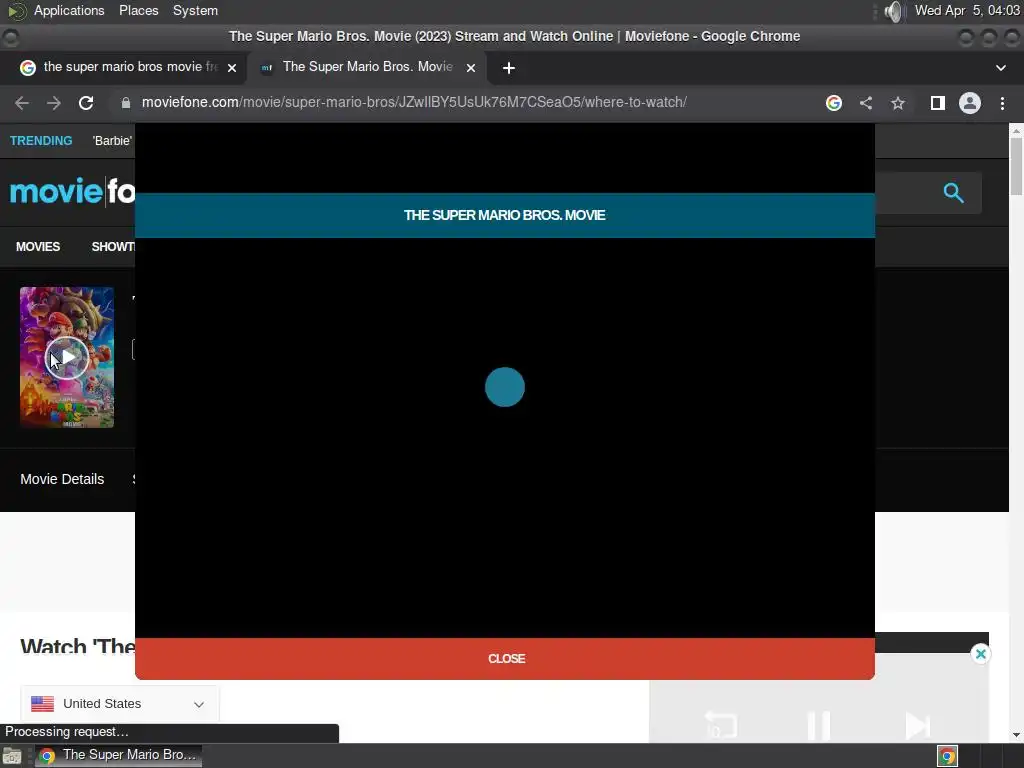Open the Applications menu
The image size is (1024, 768).
(69, 11)
